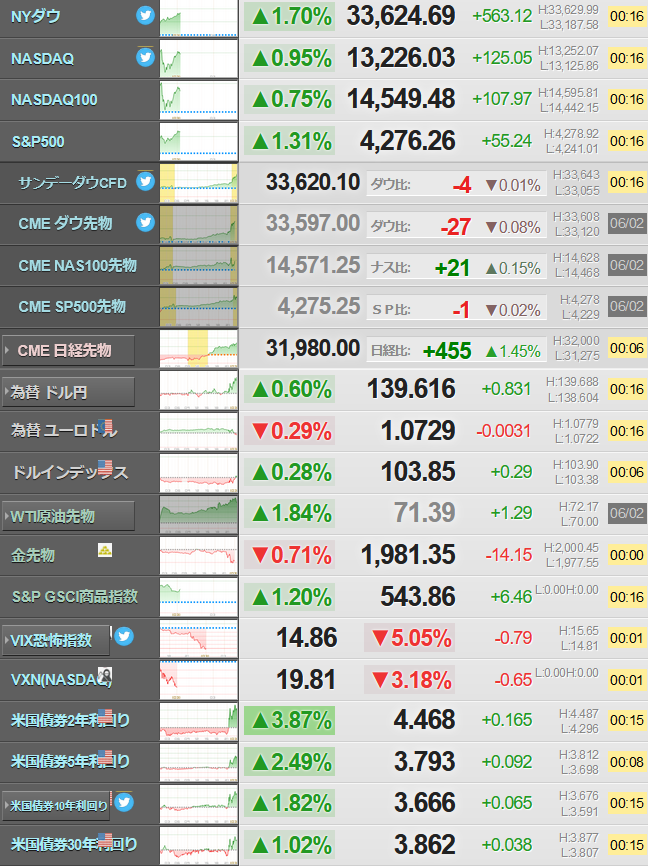Click the NASDAQ mini chart thumbnail
This screenshot has width=648, height=866.
pos(199,59)
